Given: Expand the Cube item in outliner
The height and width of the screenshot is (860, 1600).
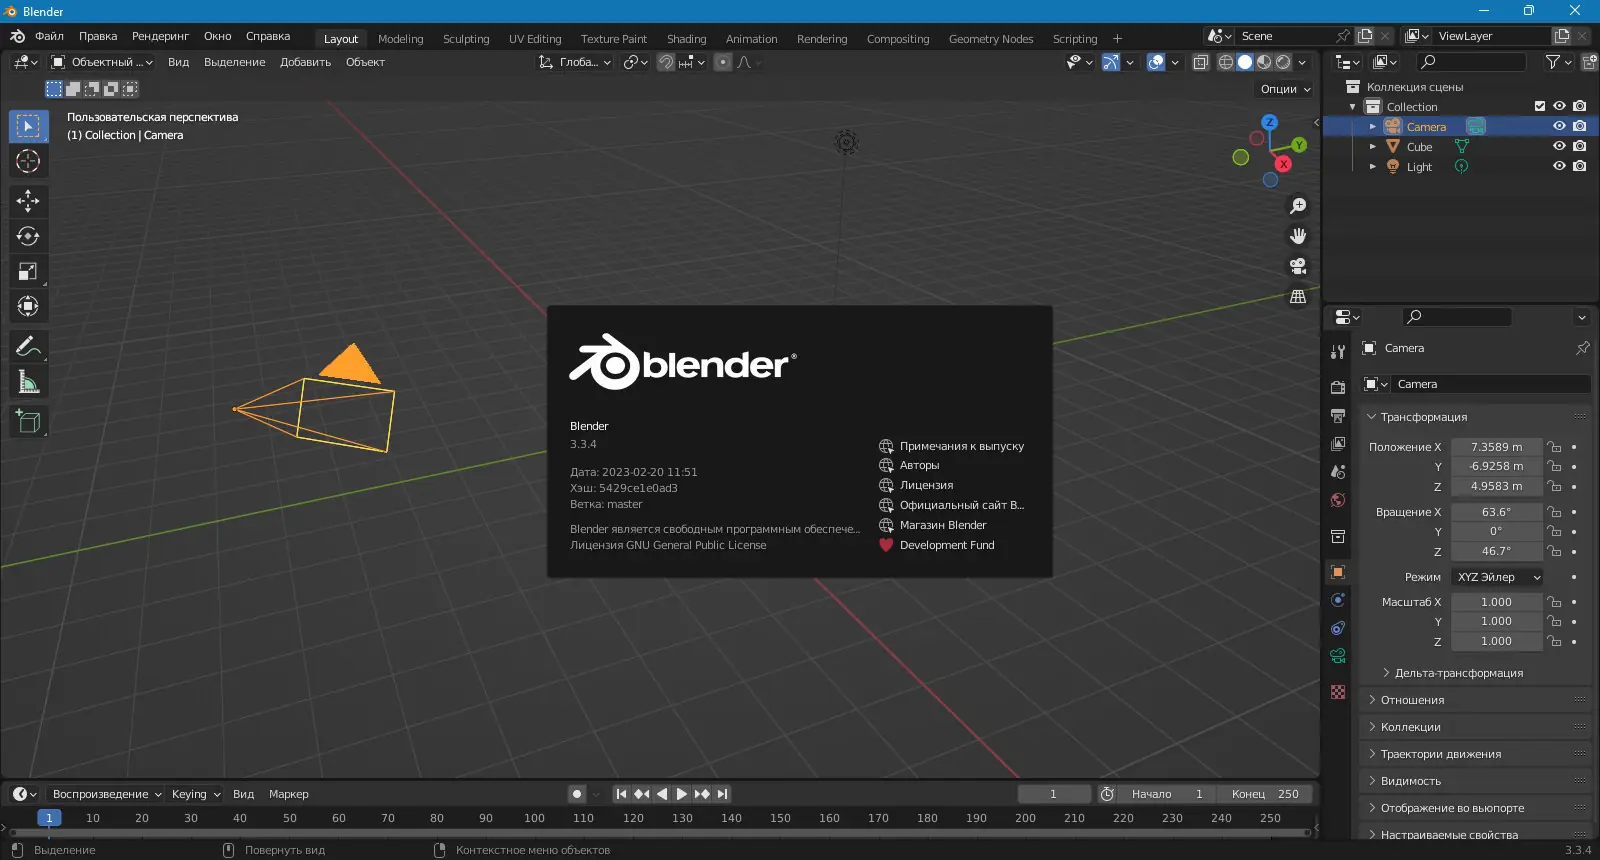Looking at the screenshot, I should point(1373,147).
